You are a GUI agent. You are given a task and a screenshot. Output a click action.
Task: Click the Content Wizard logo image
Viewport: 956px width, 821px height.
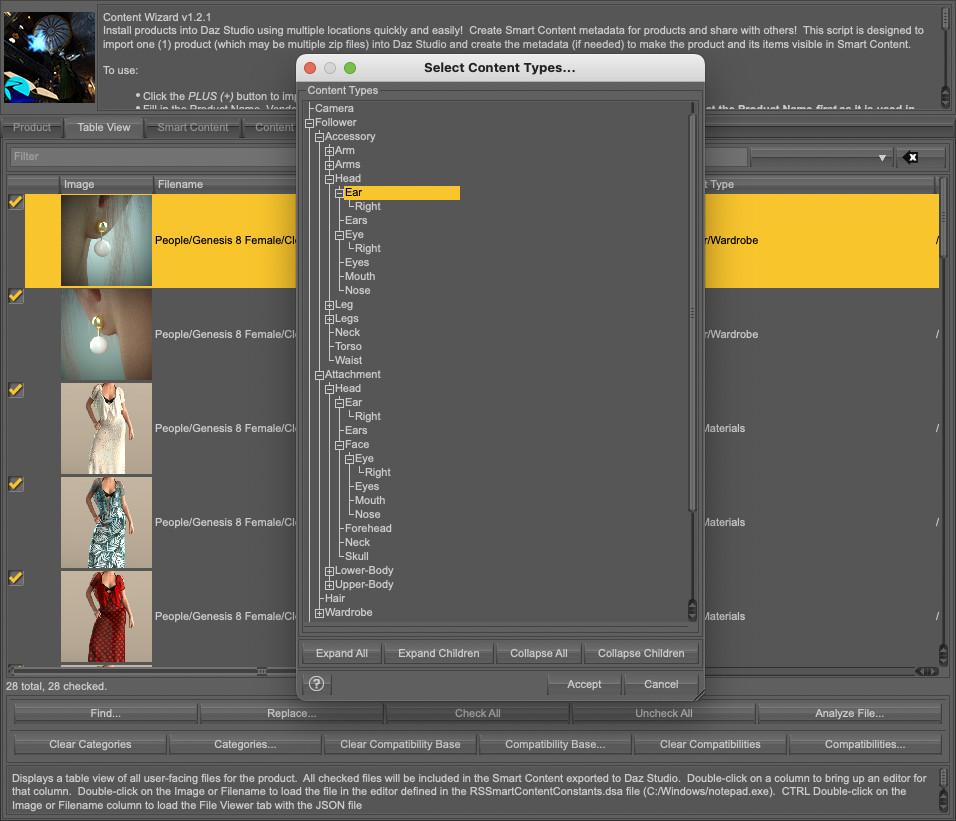50,58
